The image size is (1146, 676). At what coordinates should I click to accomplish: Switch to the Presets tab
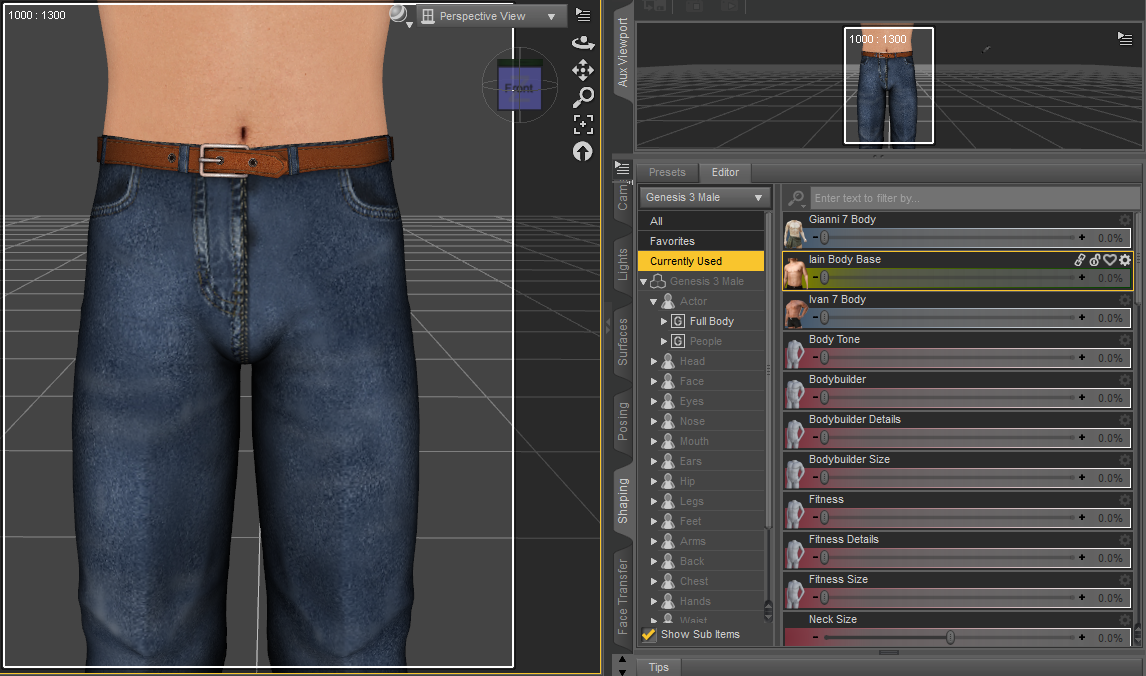pos(667,172)
